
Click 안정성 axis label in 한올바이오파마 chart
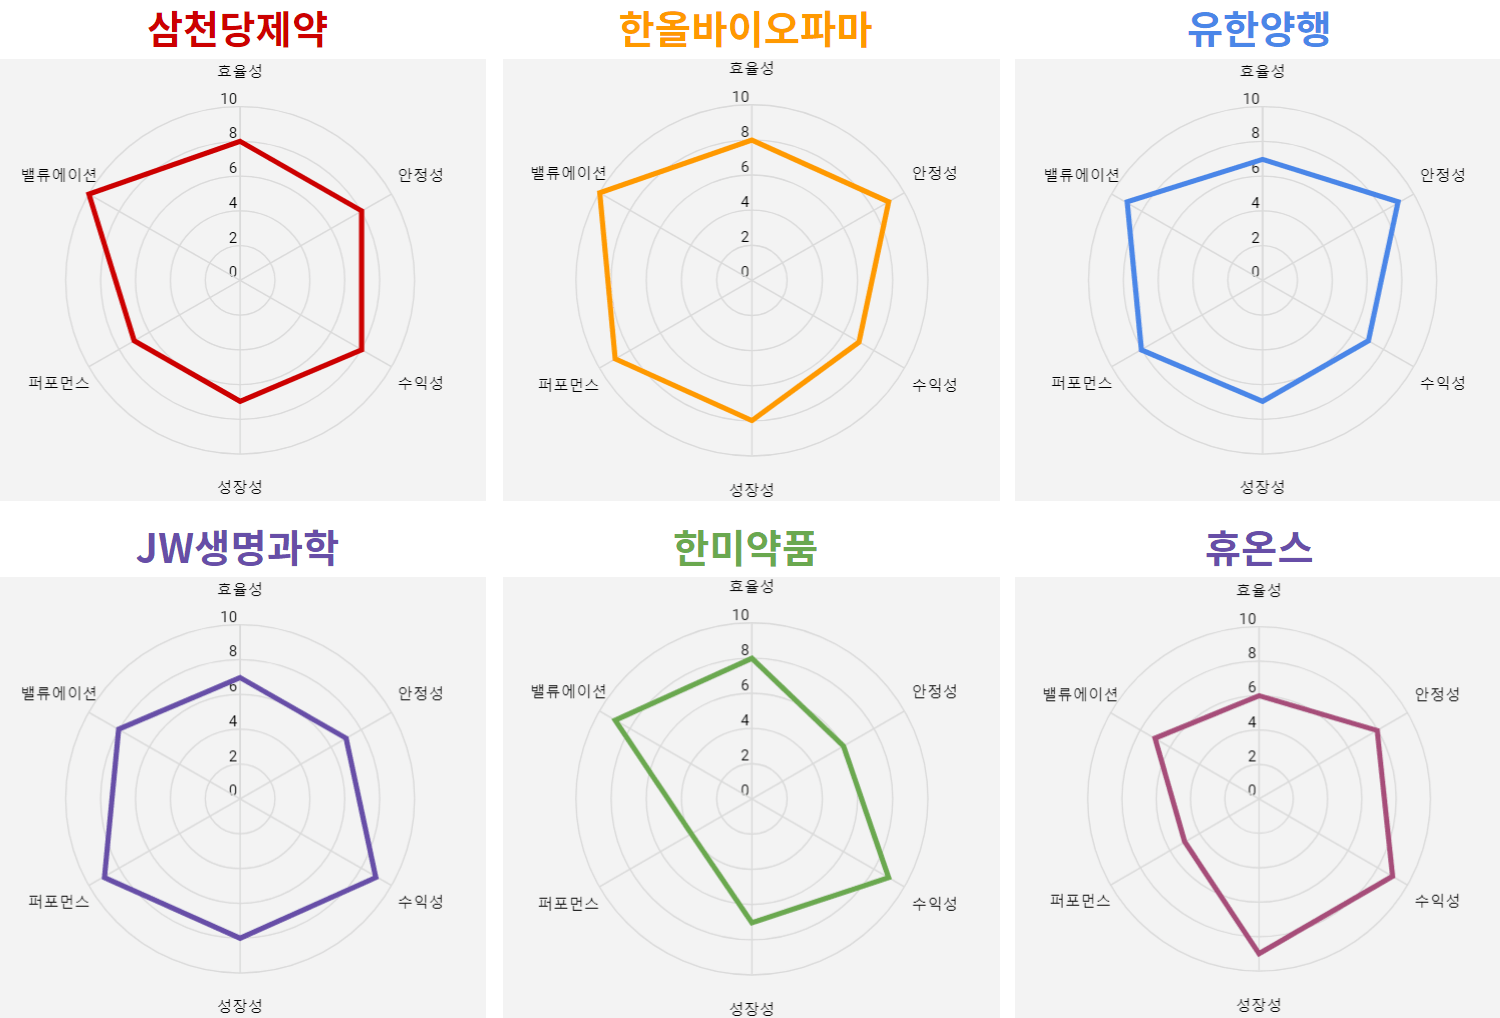[x=934, y=173]
